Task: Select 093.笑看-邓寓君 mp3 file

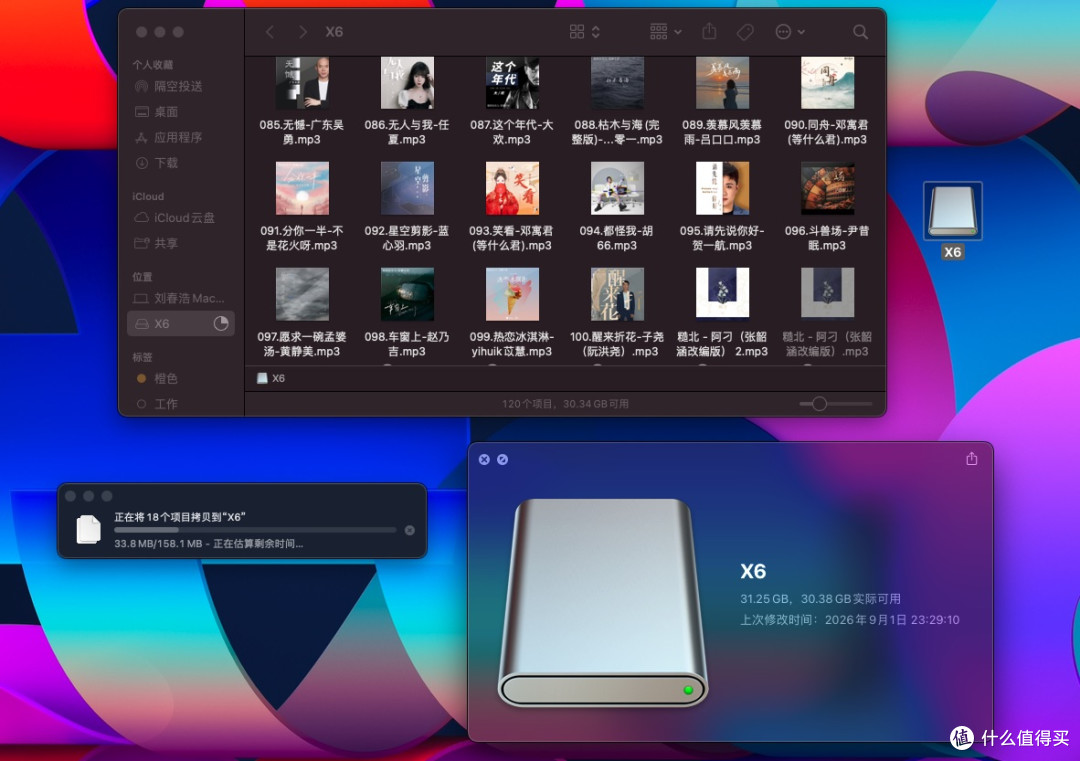Action: pos(512,207)
